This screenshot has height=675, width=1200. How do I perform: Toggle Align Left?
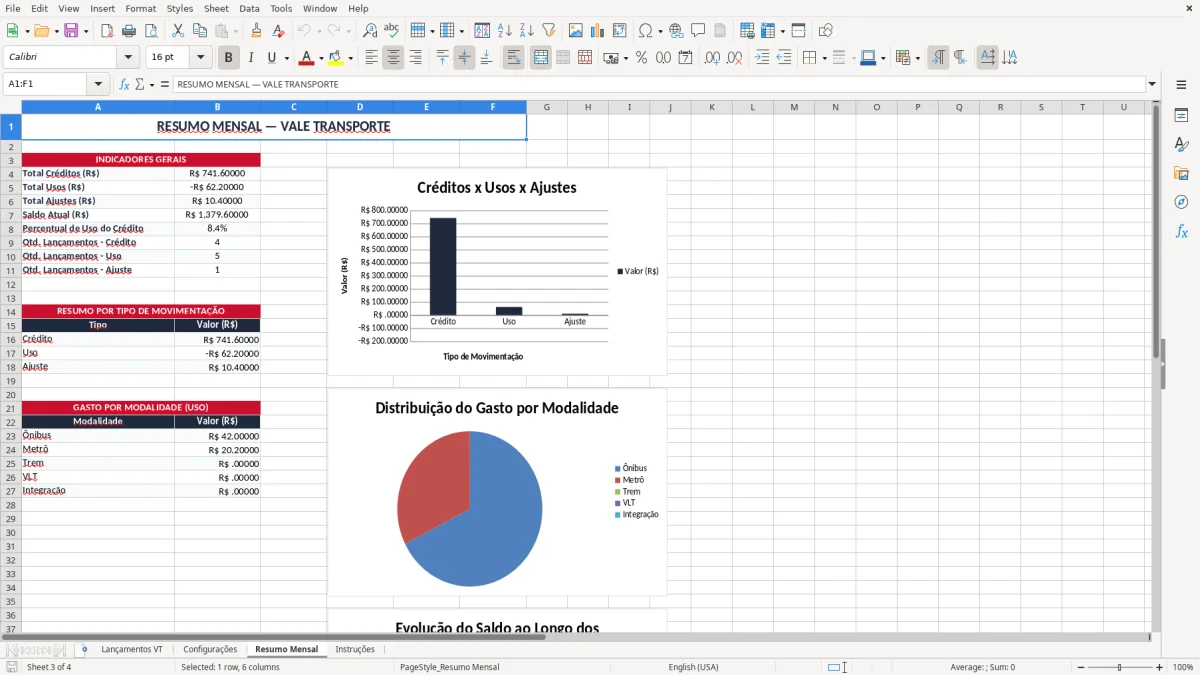pyautogui.click(x=371, y=58)
